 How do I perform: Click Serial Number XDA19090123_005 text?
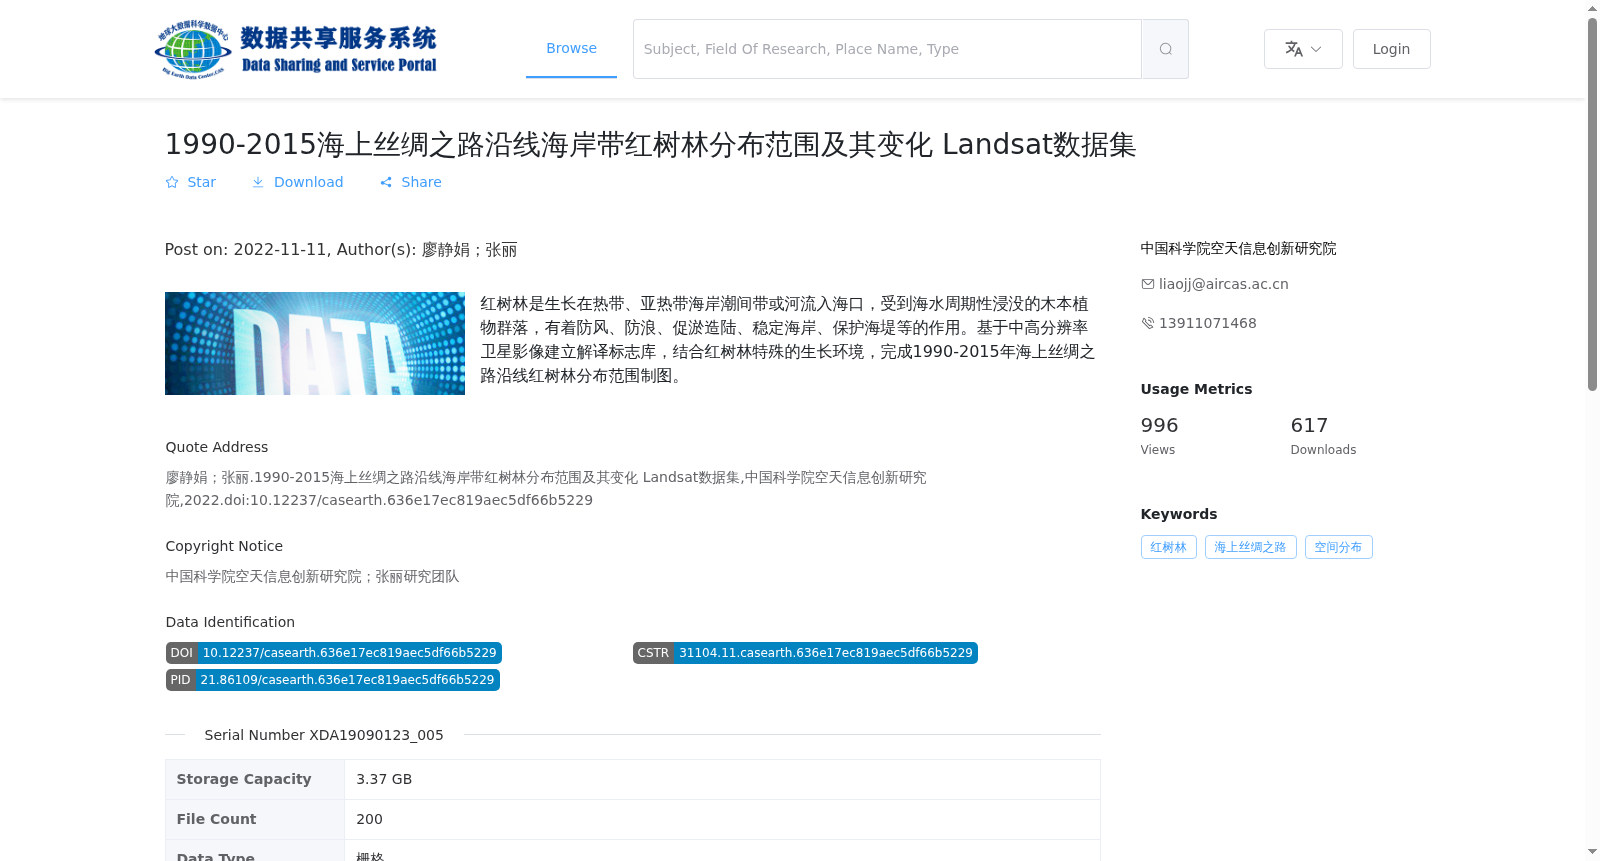pyautogui.click(x=324, y=735)
